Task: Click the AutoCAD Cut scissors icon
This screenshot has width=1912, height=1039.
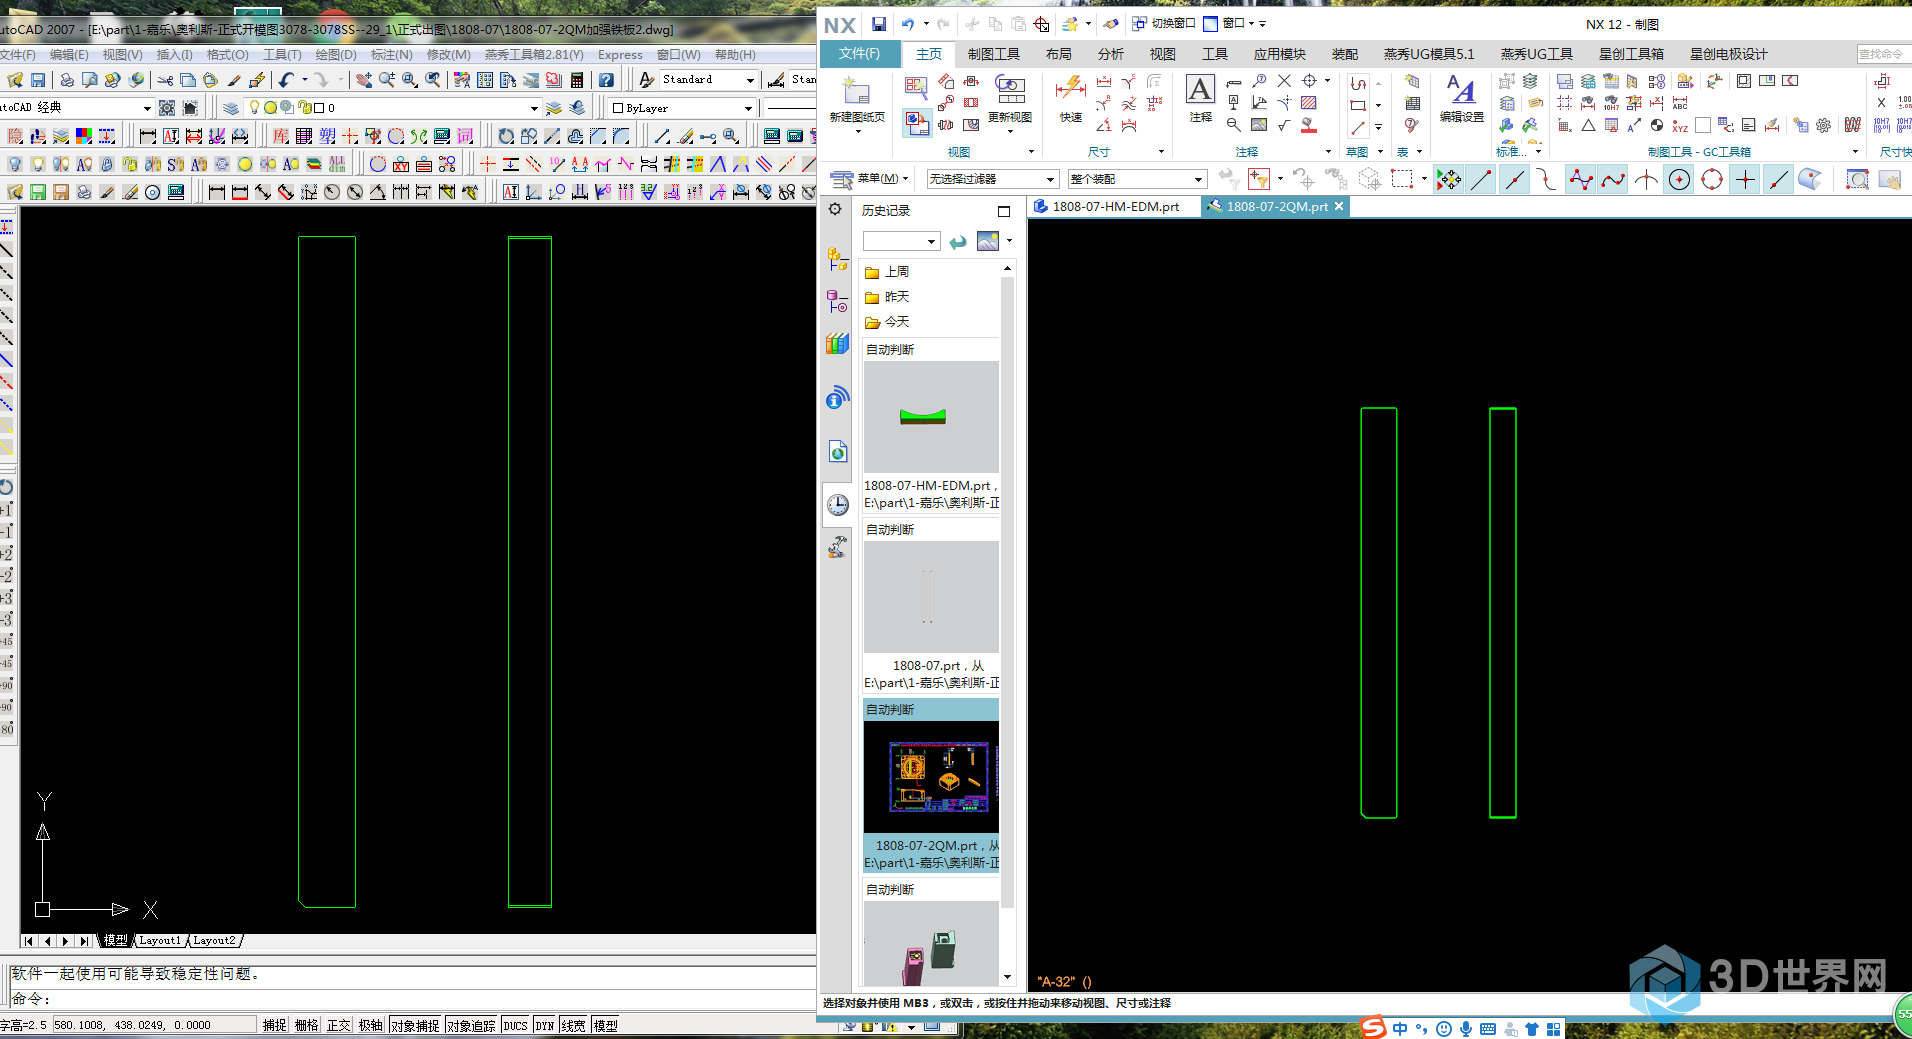Action: (165, 80)
